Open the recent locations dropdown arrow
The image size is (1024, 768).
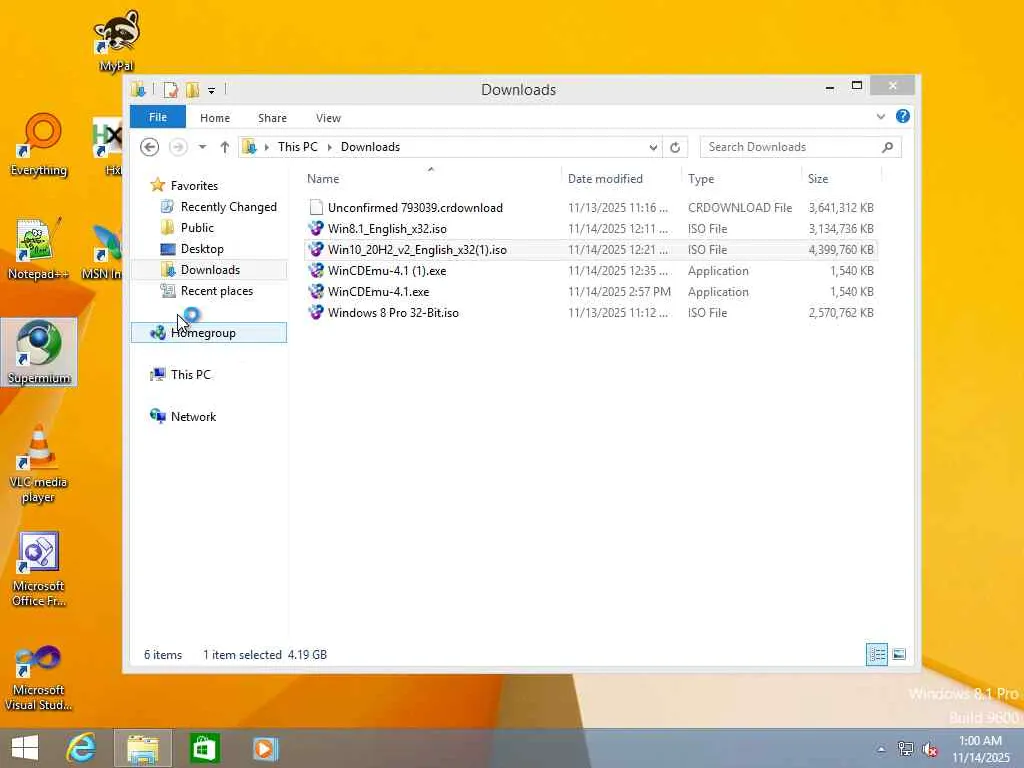(202, 147)
